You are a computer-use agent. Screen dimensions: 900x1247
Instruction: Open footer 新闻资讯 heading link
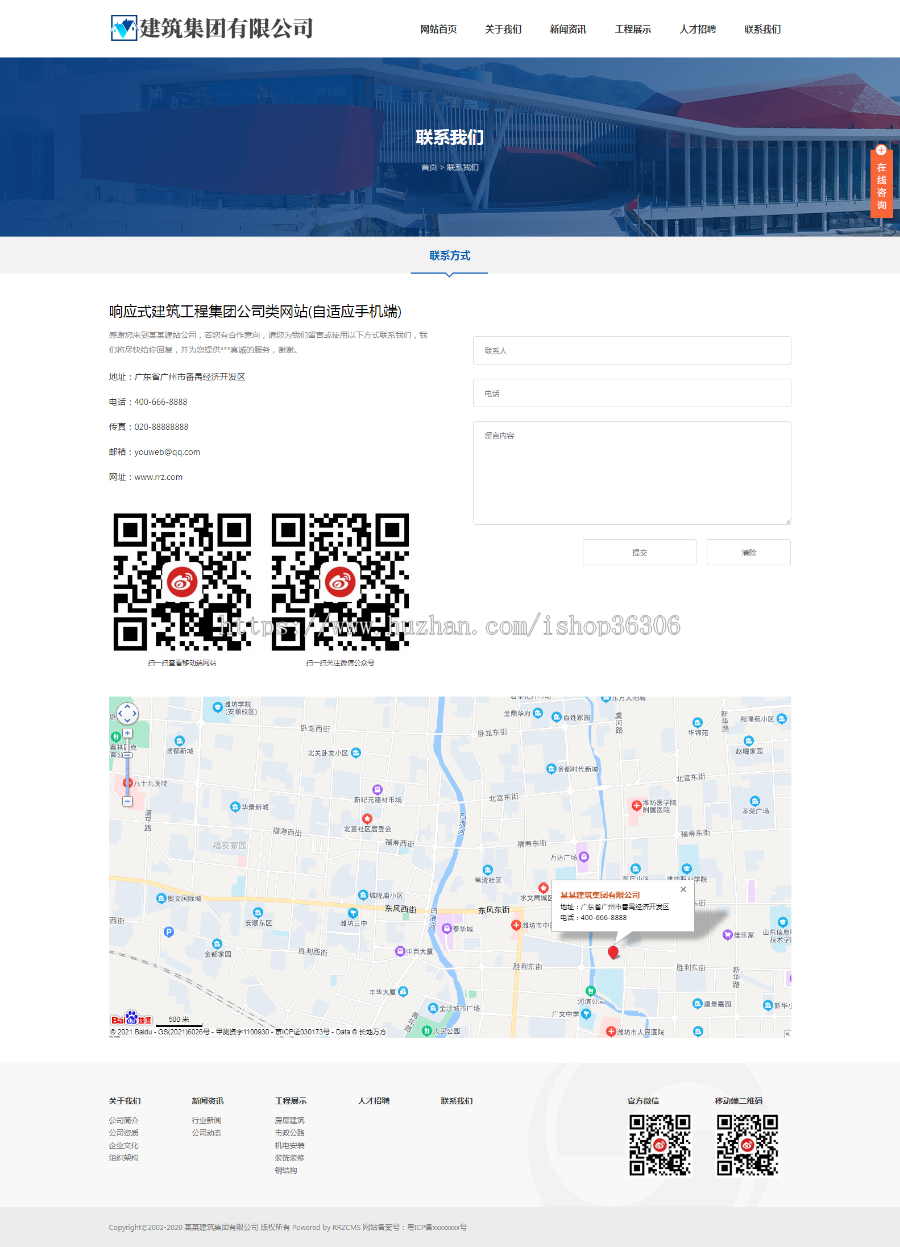207,1100
